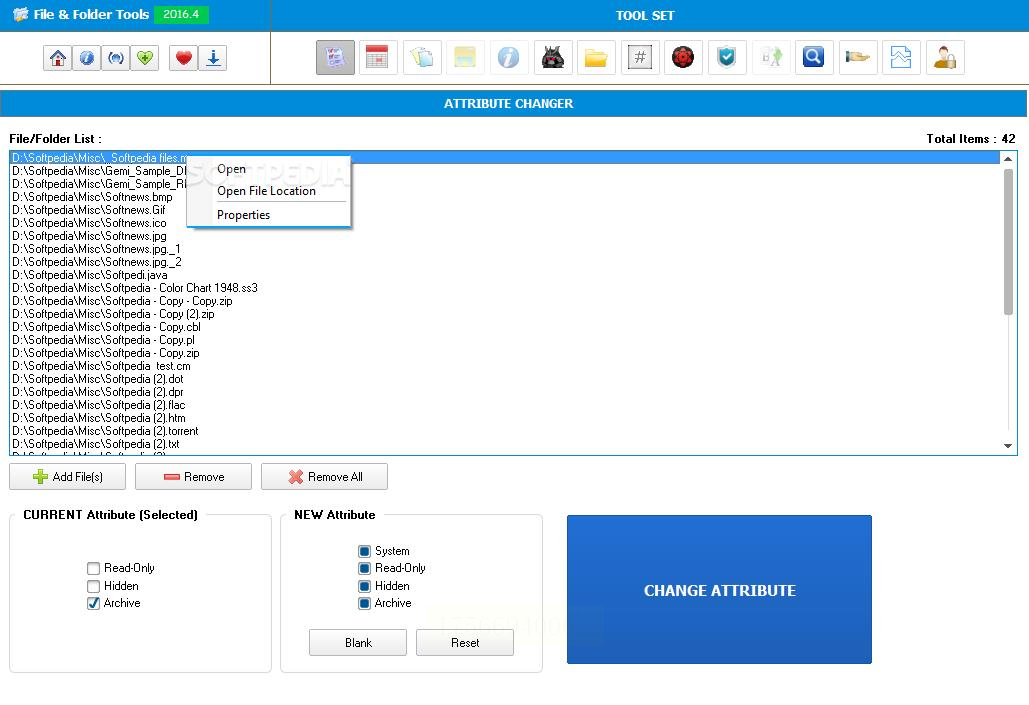Open the faded letter B and A rename tool
This screenshot has width=1029, height=705.
tap(770, 57)
